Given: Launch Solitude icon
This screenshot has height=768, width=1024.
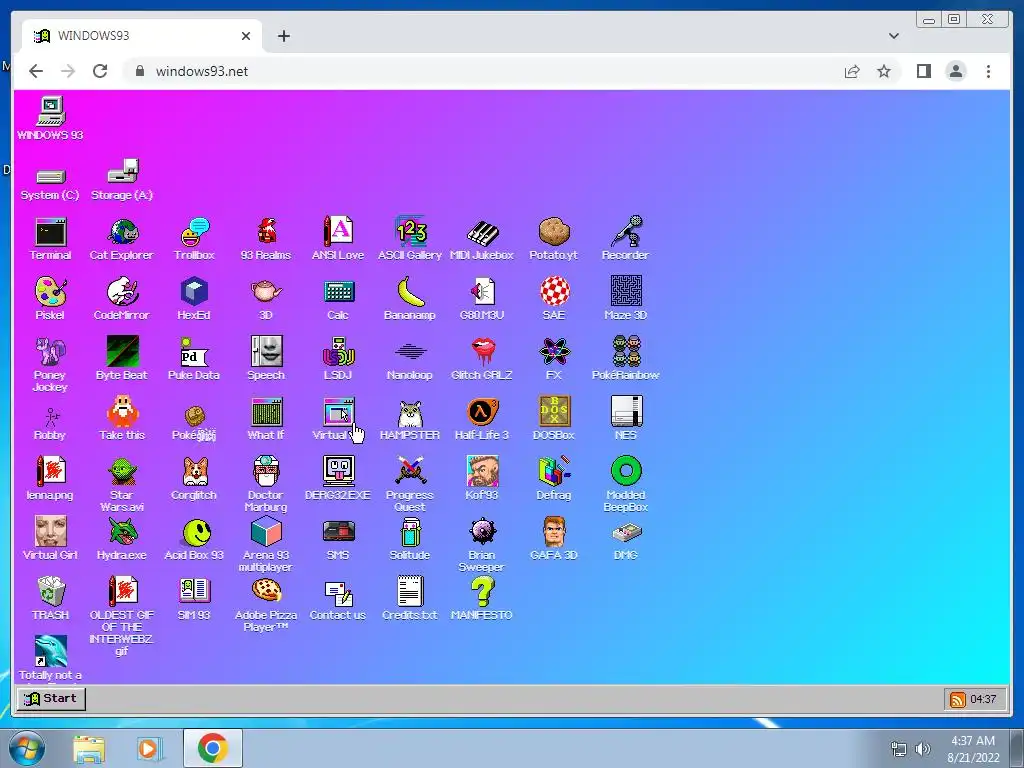Looking at the screenshot, I should [x=410, y=532].
